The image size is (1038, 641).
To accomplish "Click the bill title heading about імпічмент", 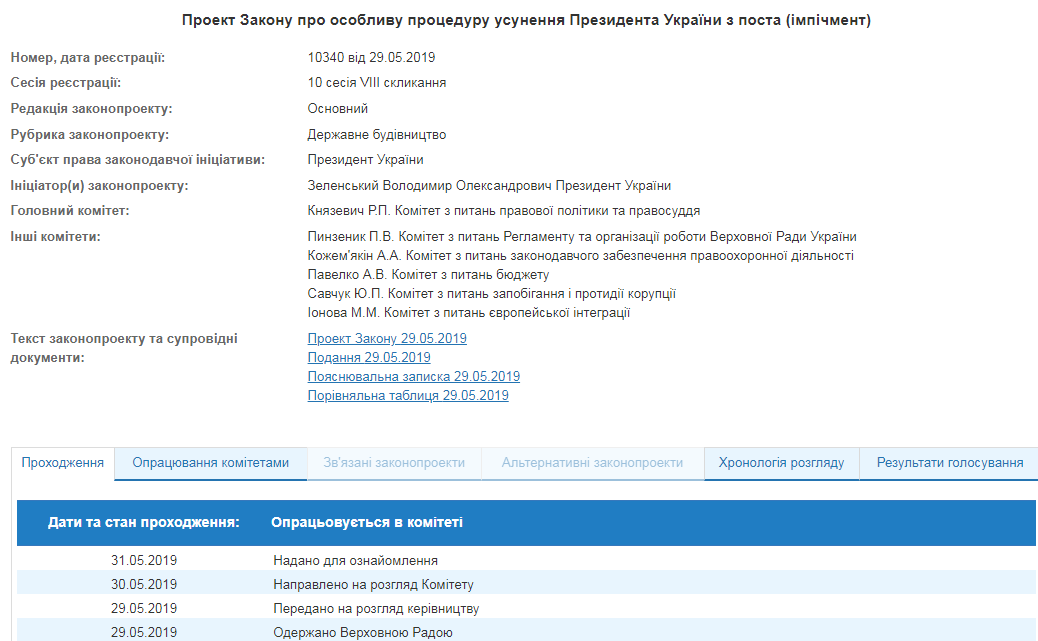I will coord(526,21).
